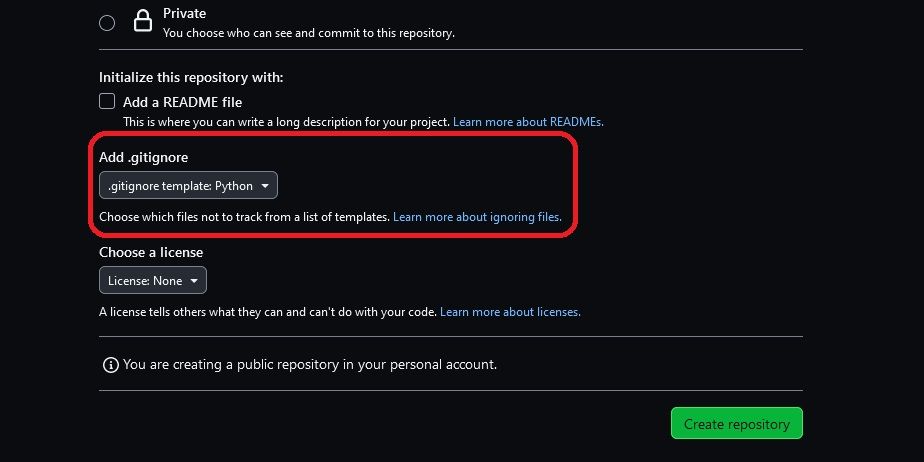The image size is (924, 462).
Task: Follow the Learn more about ignoring files link
Action: 477,216
